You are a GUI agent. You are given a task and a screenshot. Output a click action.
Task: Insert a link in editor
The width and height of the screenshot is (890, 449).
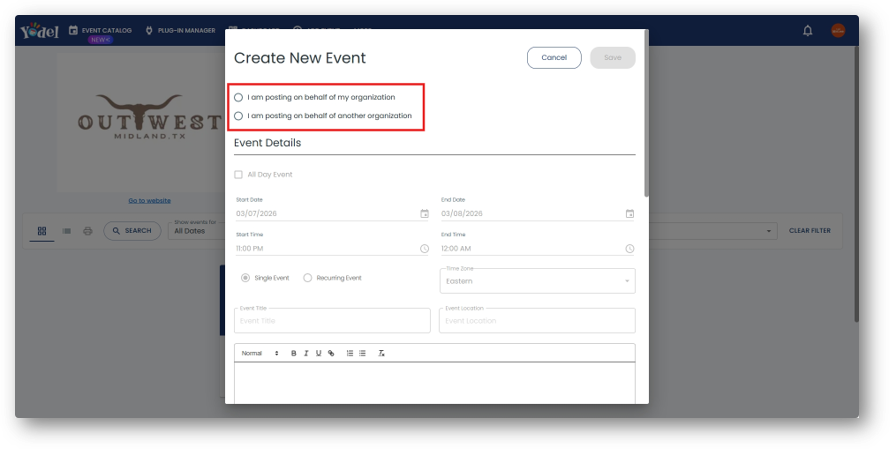pos(331,353)
